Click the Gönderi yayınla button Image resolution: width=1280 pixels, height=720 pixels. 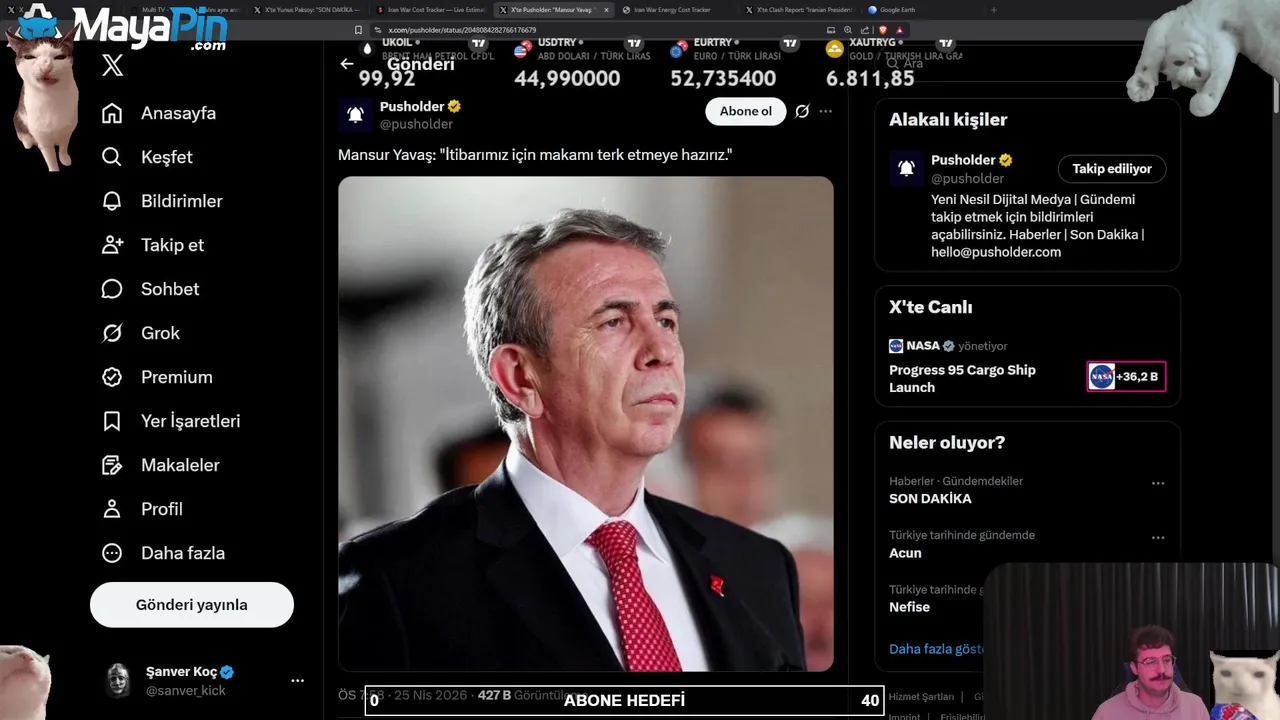click(x=192, y=605)
